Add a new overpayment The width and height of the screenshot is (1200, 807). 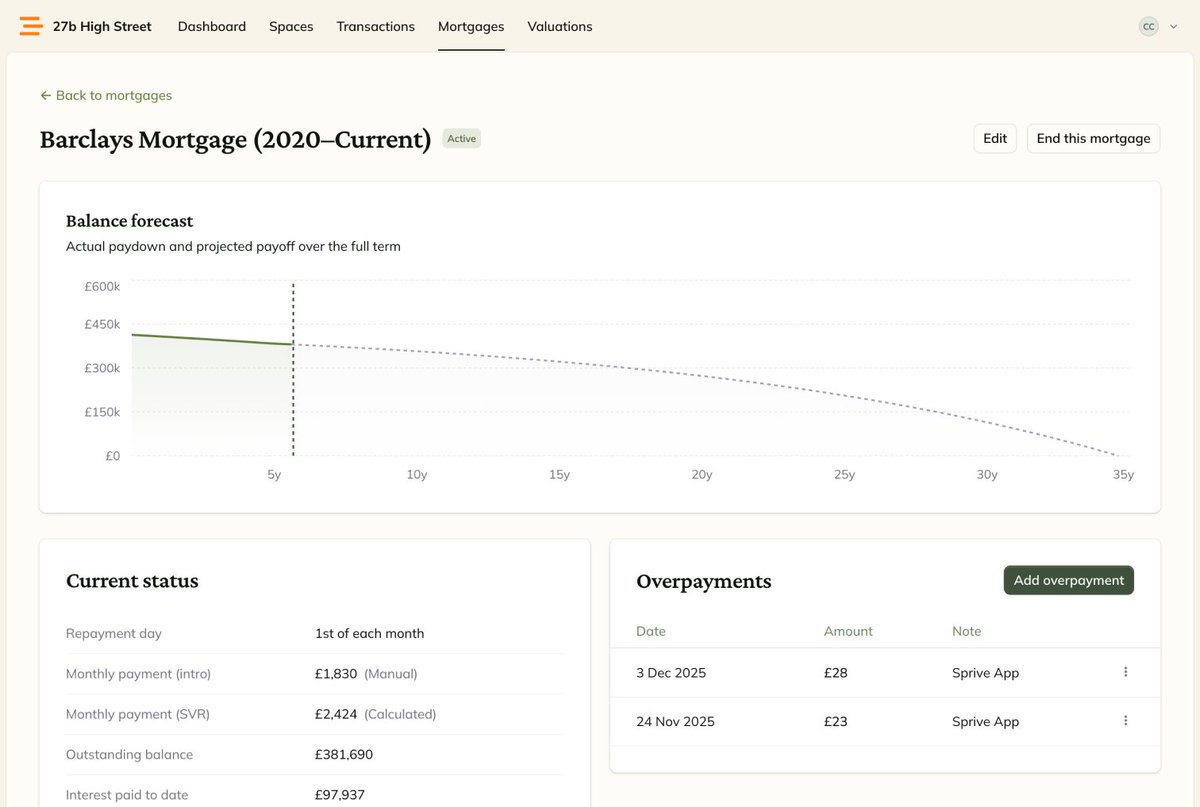[x=1069, y=580]
